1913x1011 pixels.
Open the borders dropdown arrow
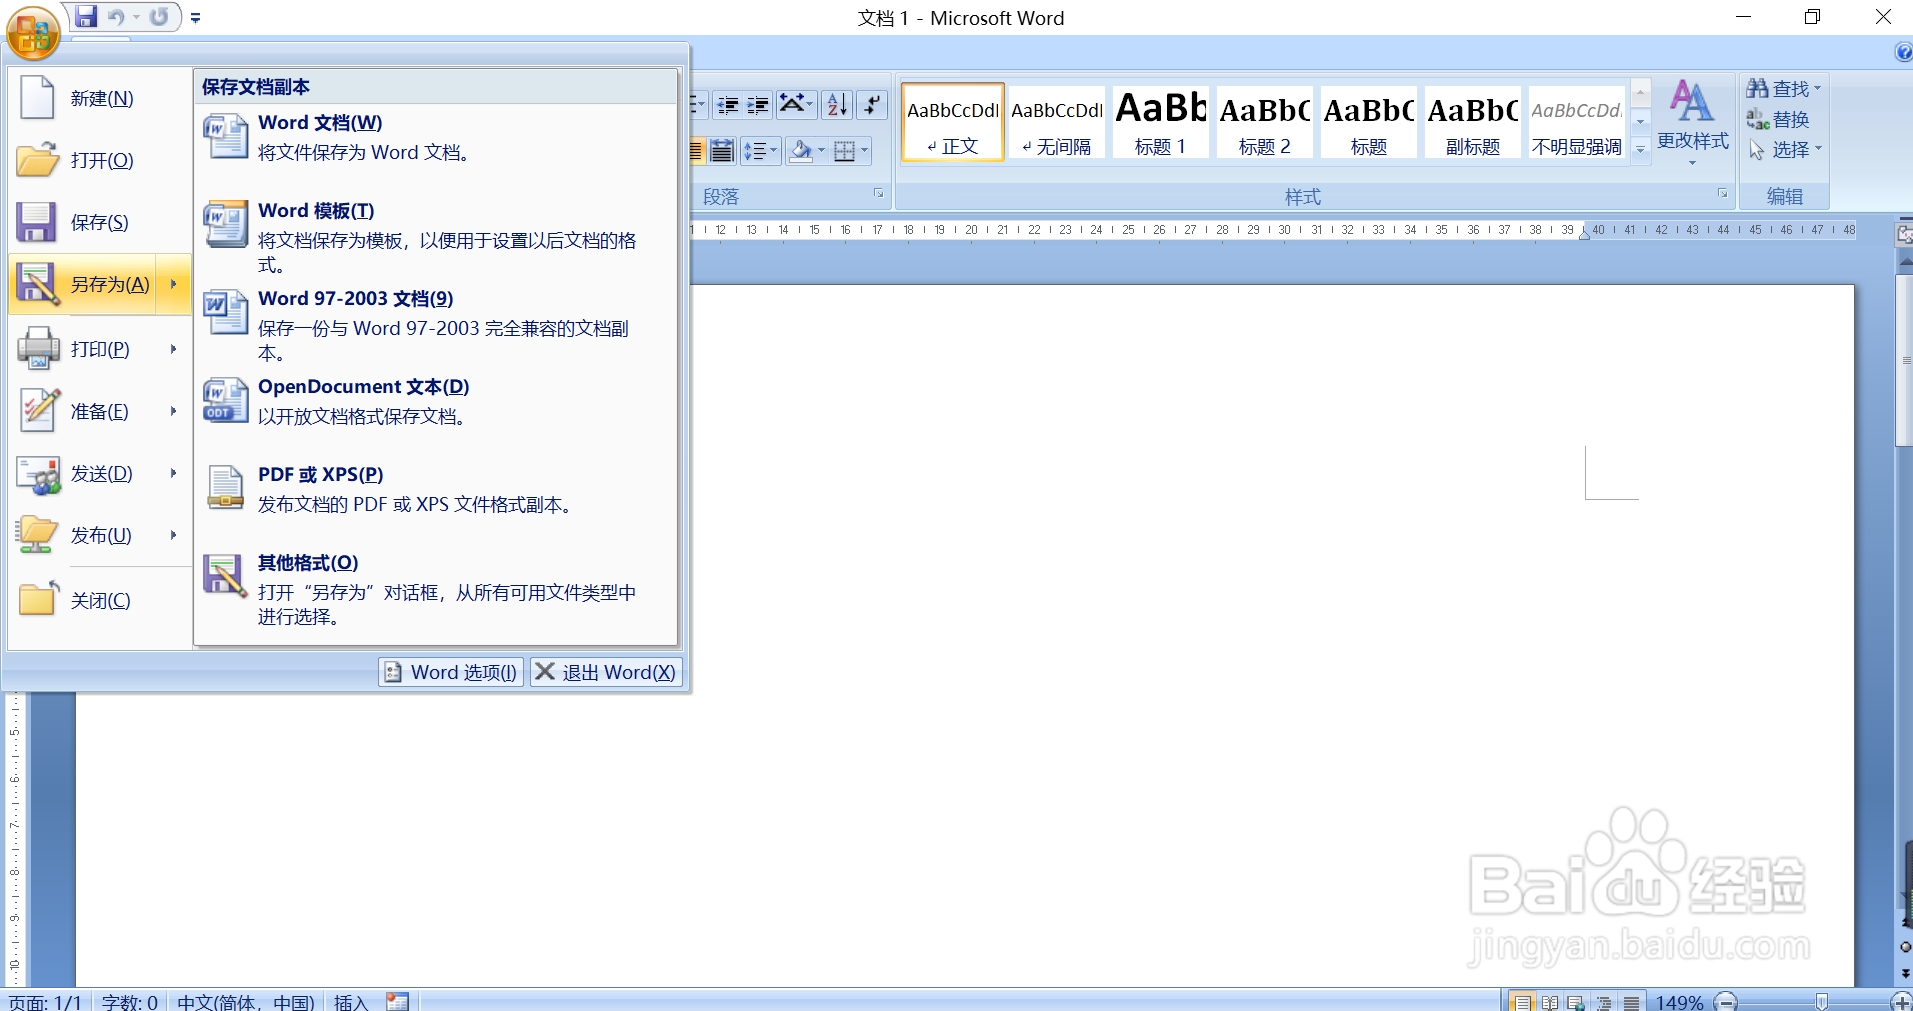pyautogui.click(x=865, y=151)
